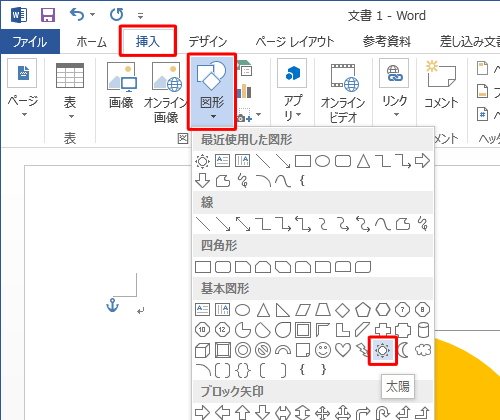The height and width of the screenshot is (420, 500).
Task: Select triangle shape in recently used
Action: coord(363,161)
